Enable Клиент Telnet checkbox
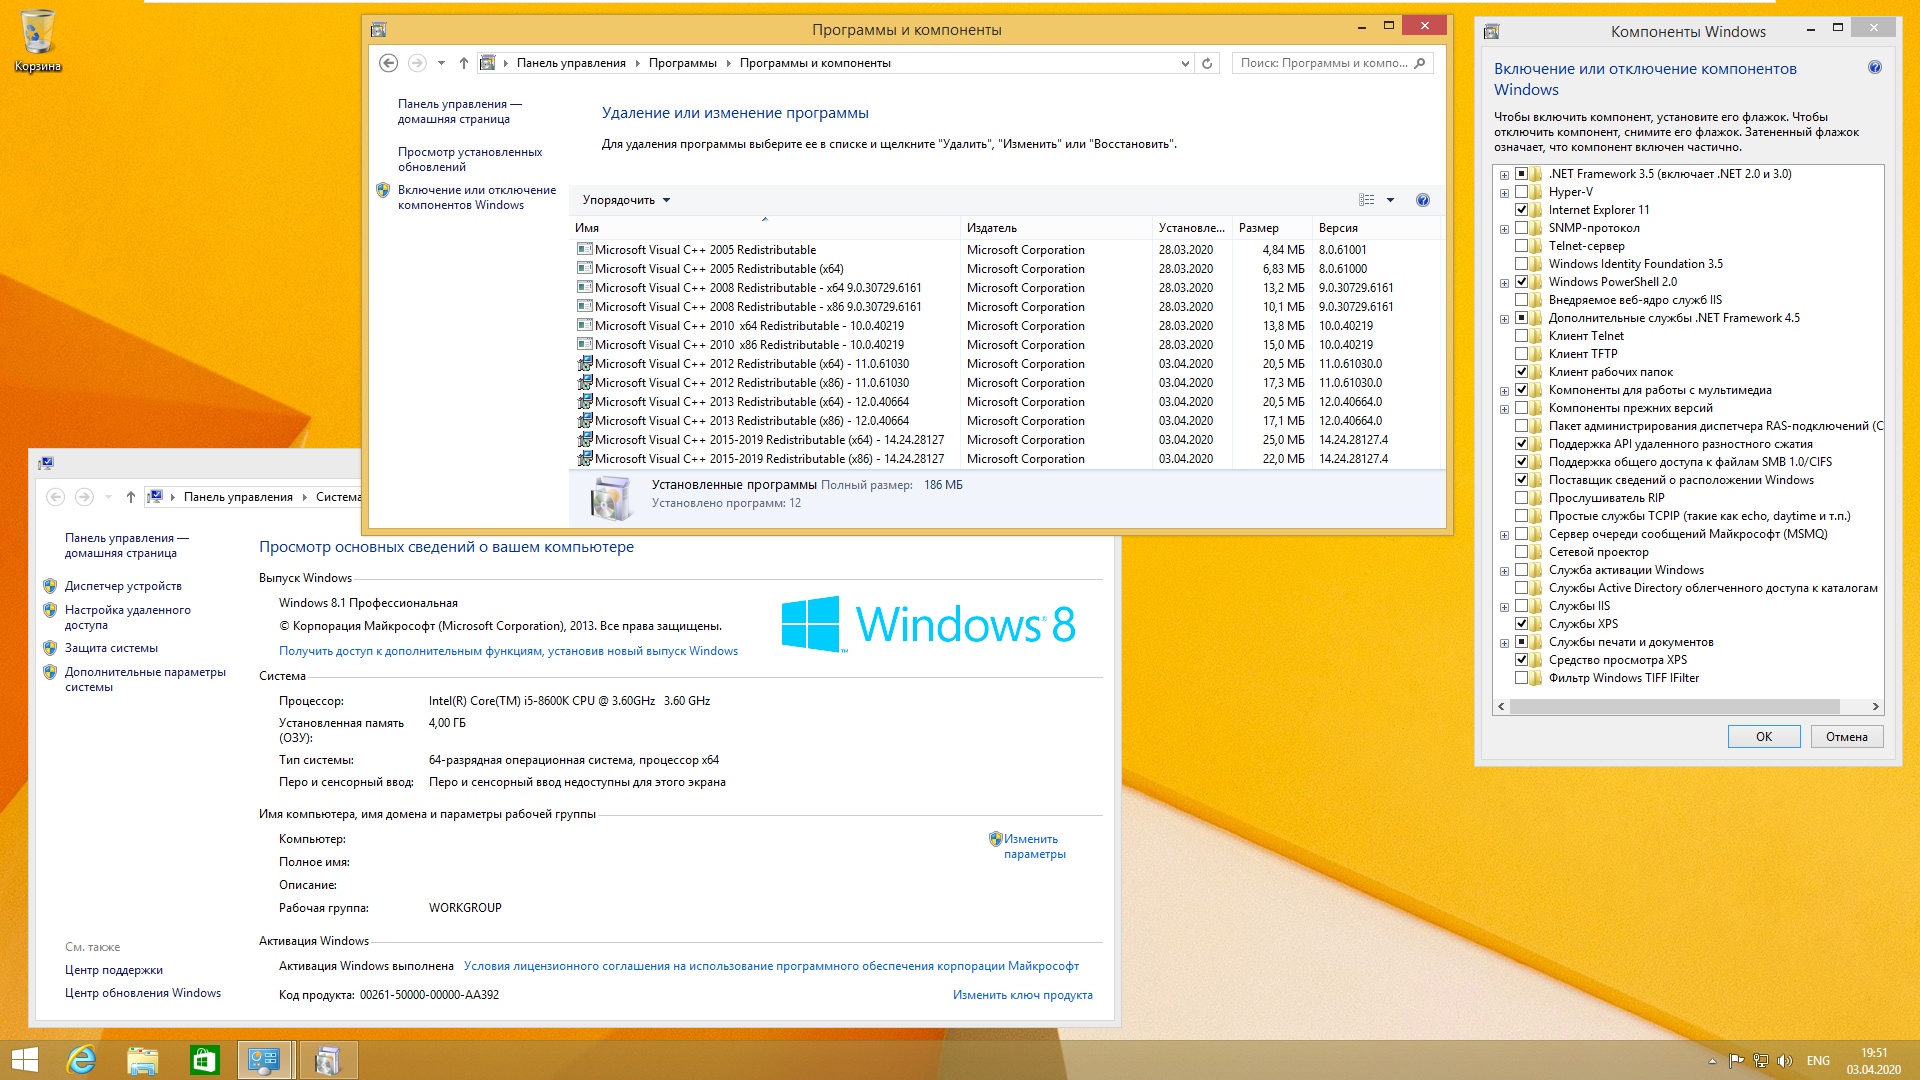The width and height of the screenshot is (1920, 1080). coord(1521,336)
